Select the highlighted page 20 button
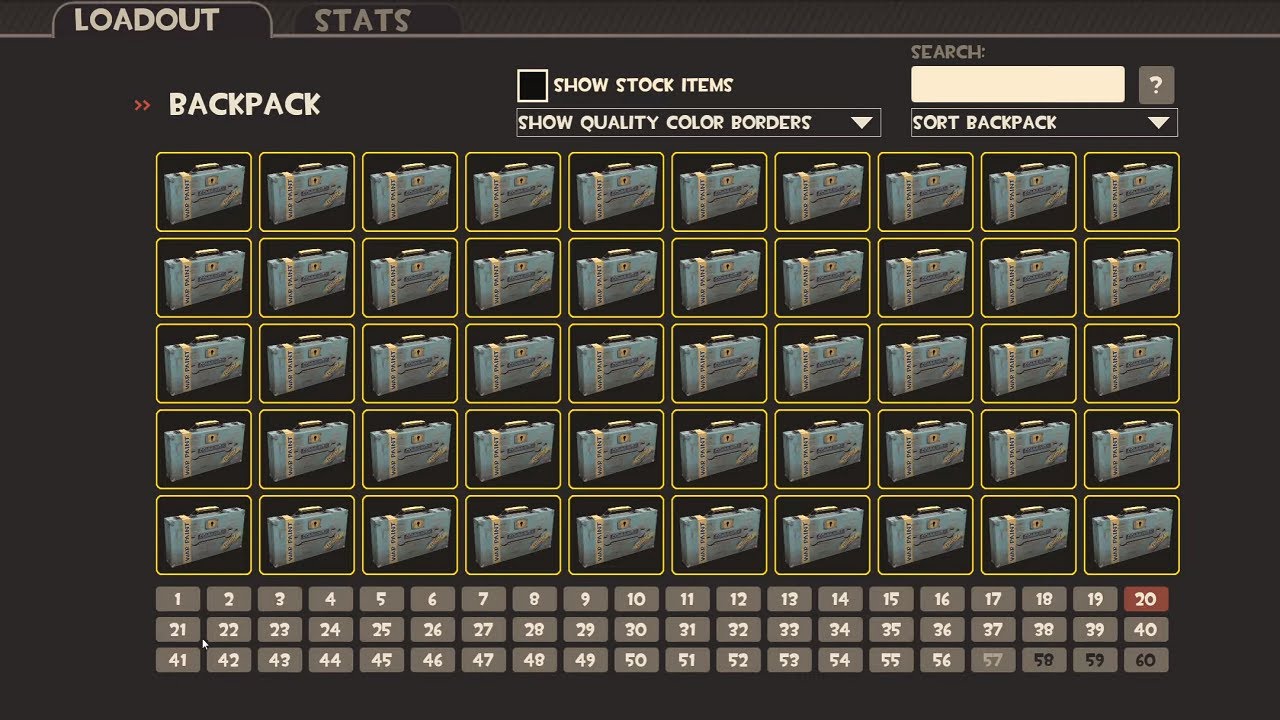This screenshot has height=720, width=1280. (1146, 600)
